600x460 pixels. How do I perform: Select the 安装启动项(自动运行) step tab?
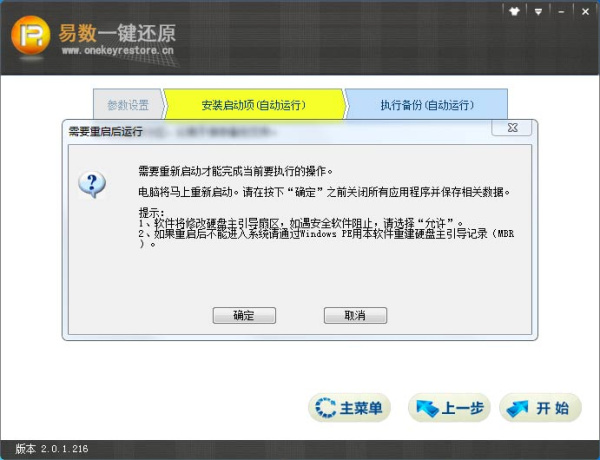[x=253, y=105]
